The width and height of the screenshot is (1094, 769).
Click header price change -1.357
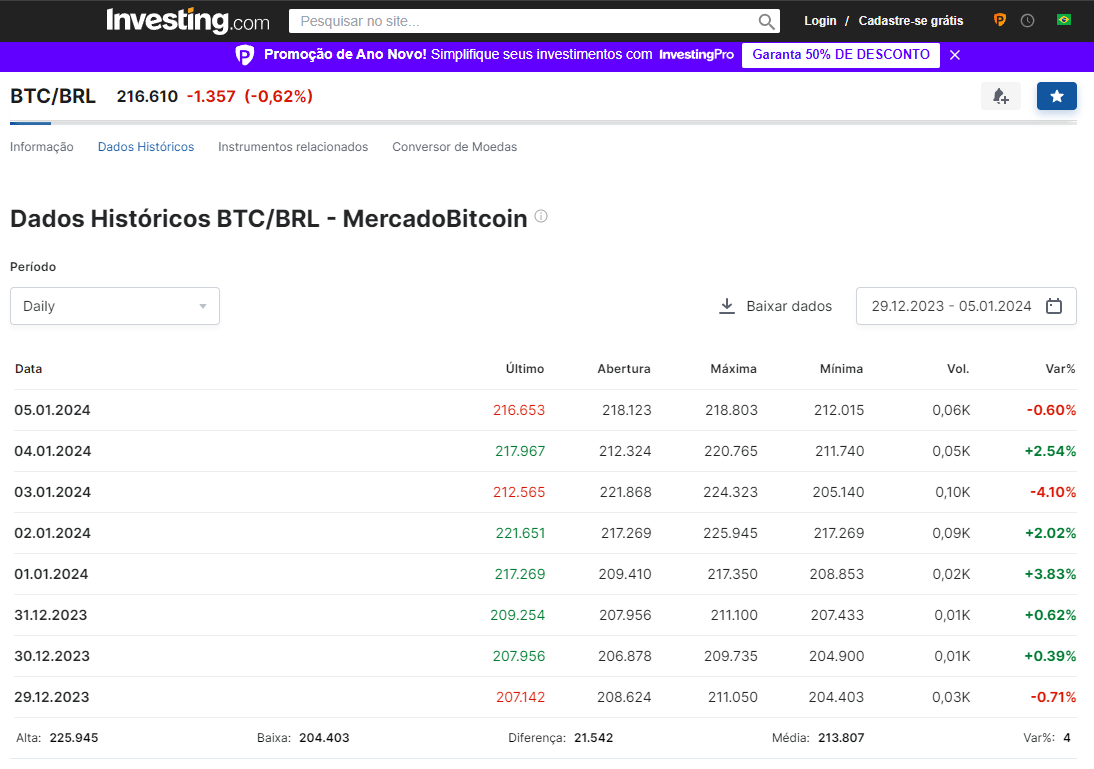[x=211, y=96]
